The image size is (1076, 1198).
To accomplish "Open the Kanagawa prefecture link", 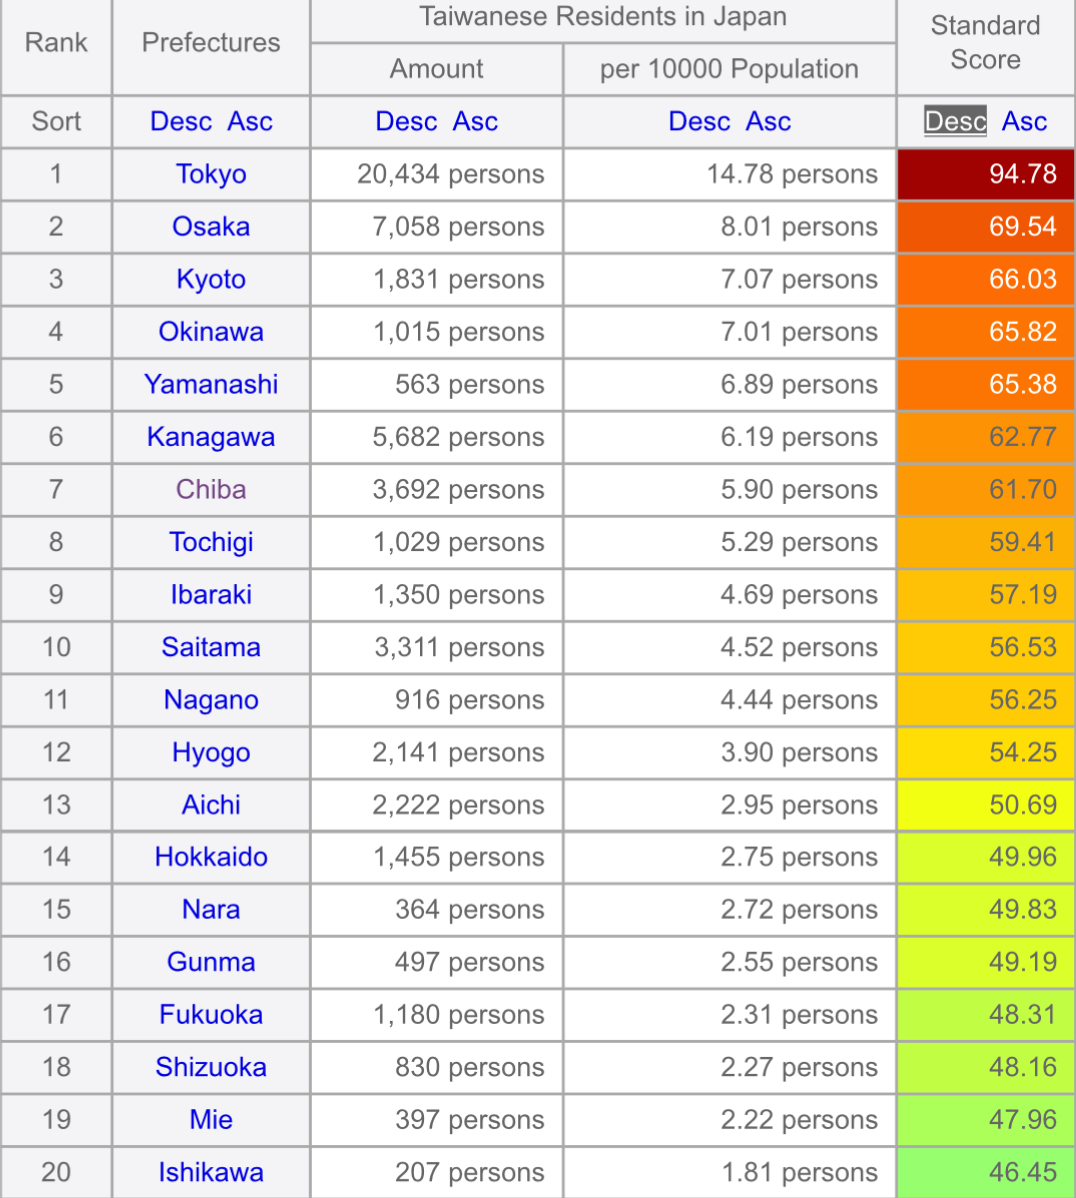I will (211, 437).
